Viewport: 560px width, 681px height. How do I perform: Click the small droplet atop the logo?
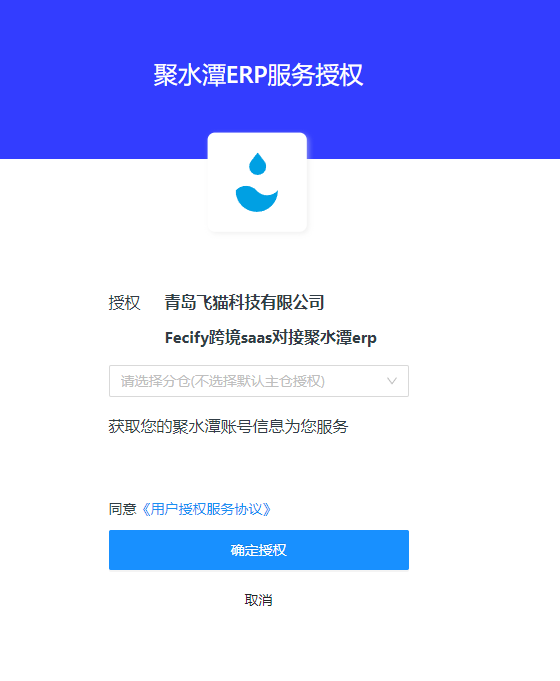(257, 164)
